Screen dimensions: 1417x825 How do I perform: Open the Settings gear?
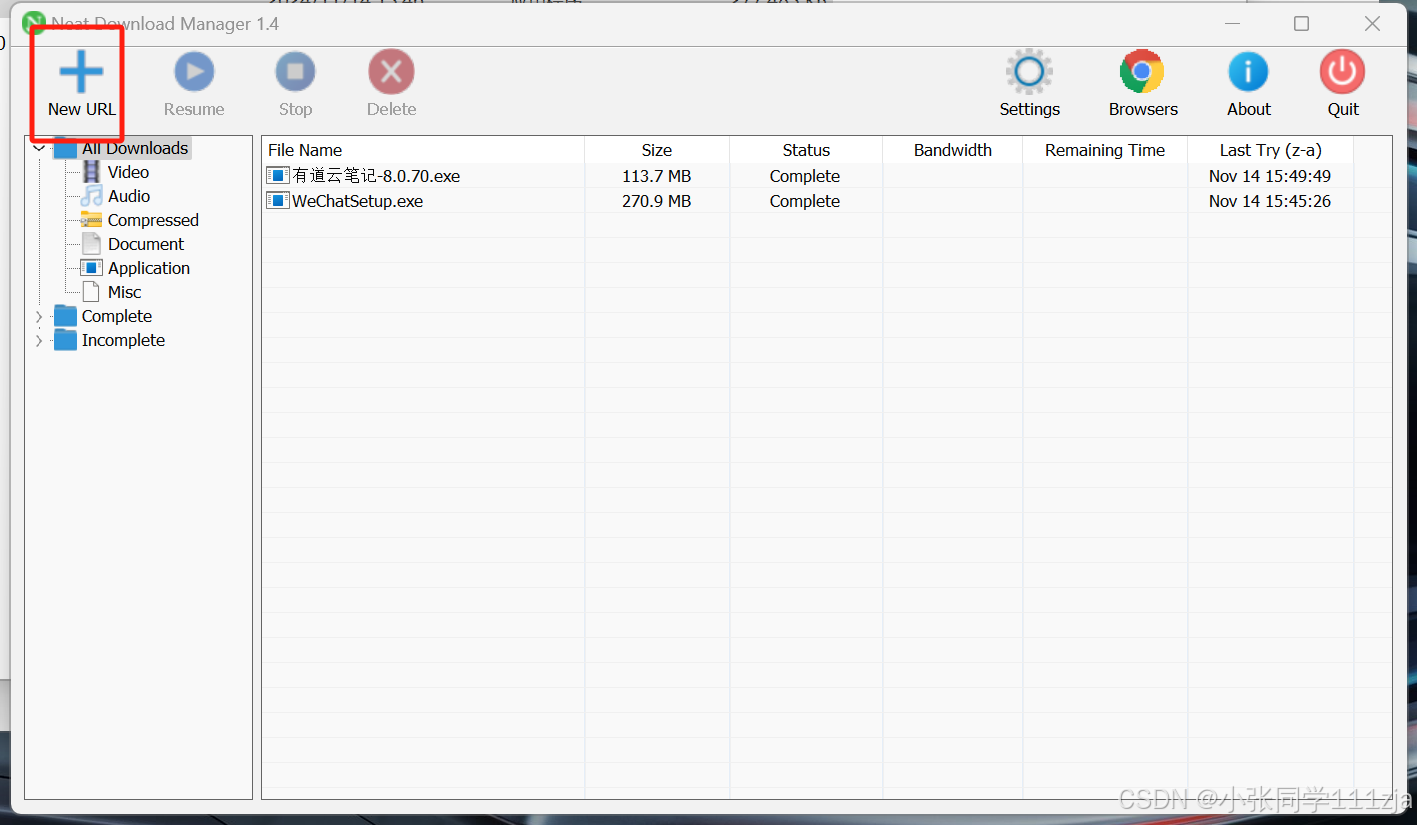pyautogui.click(x=1029, y=85)
